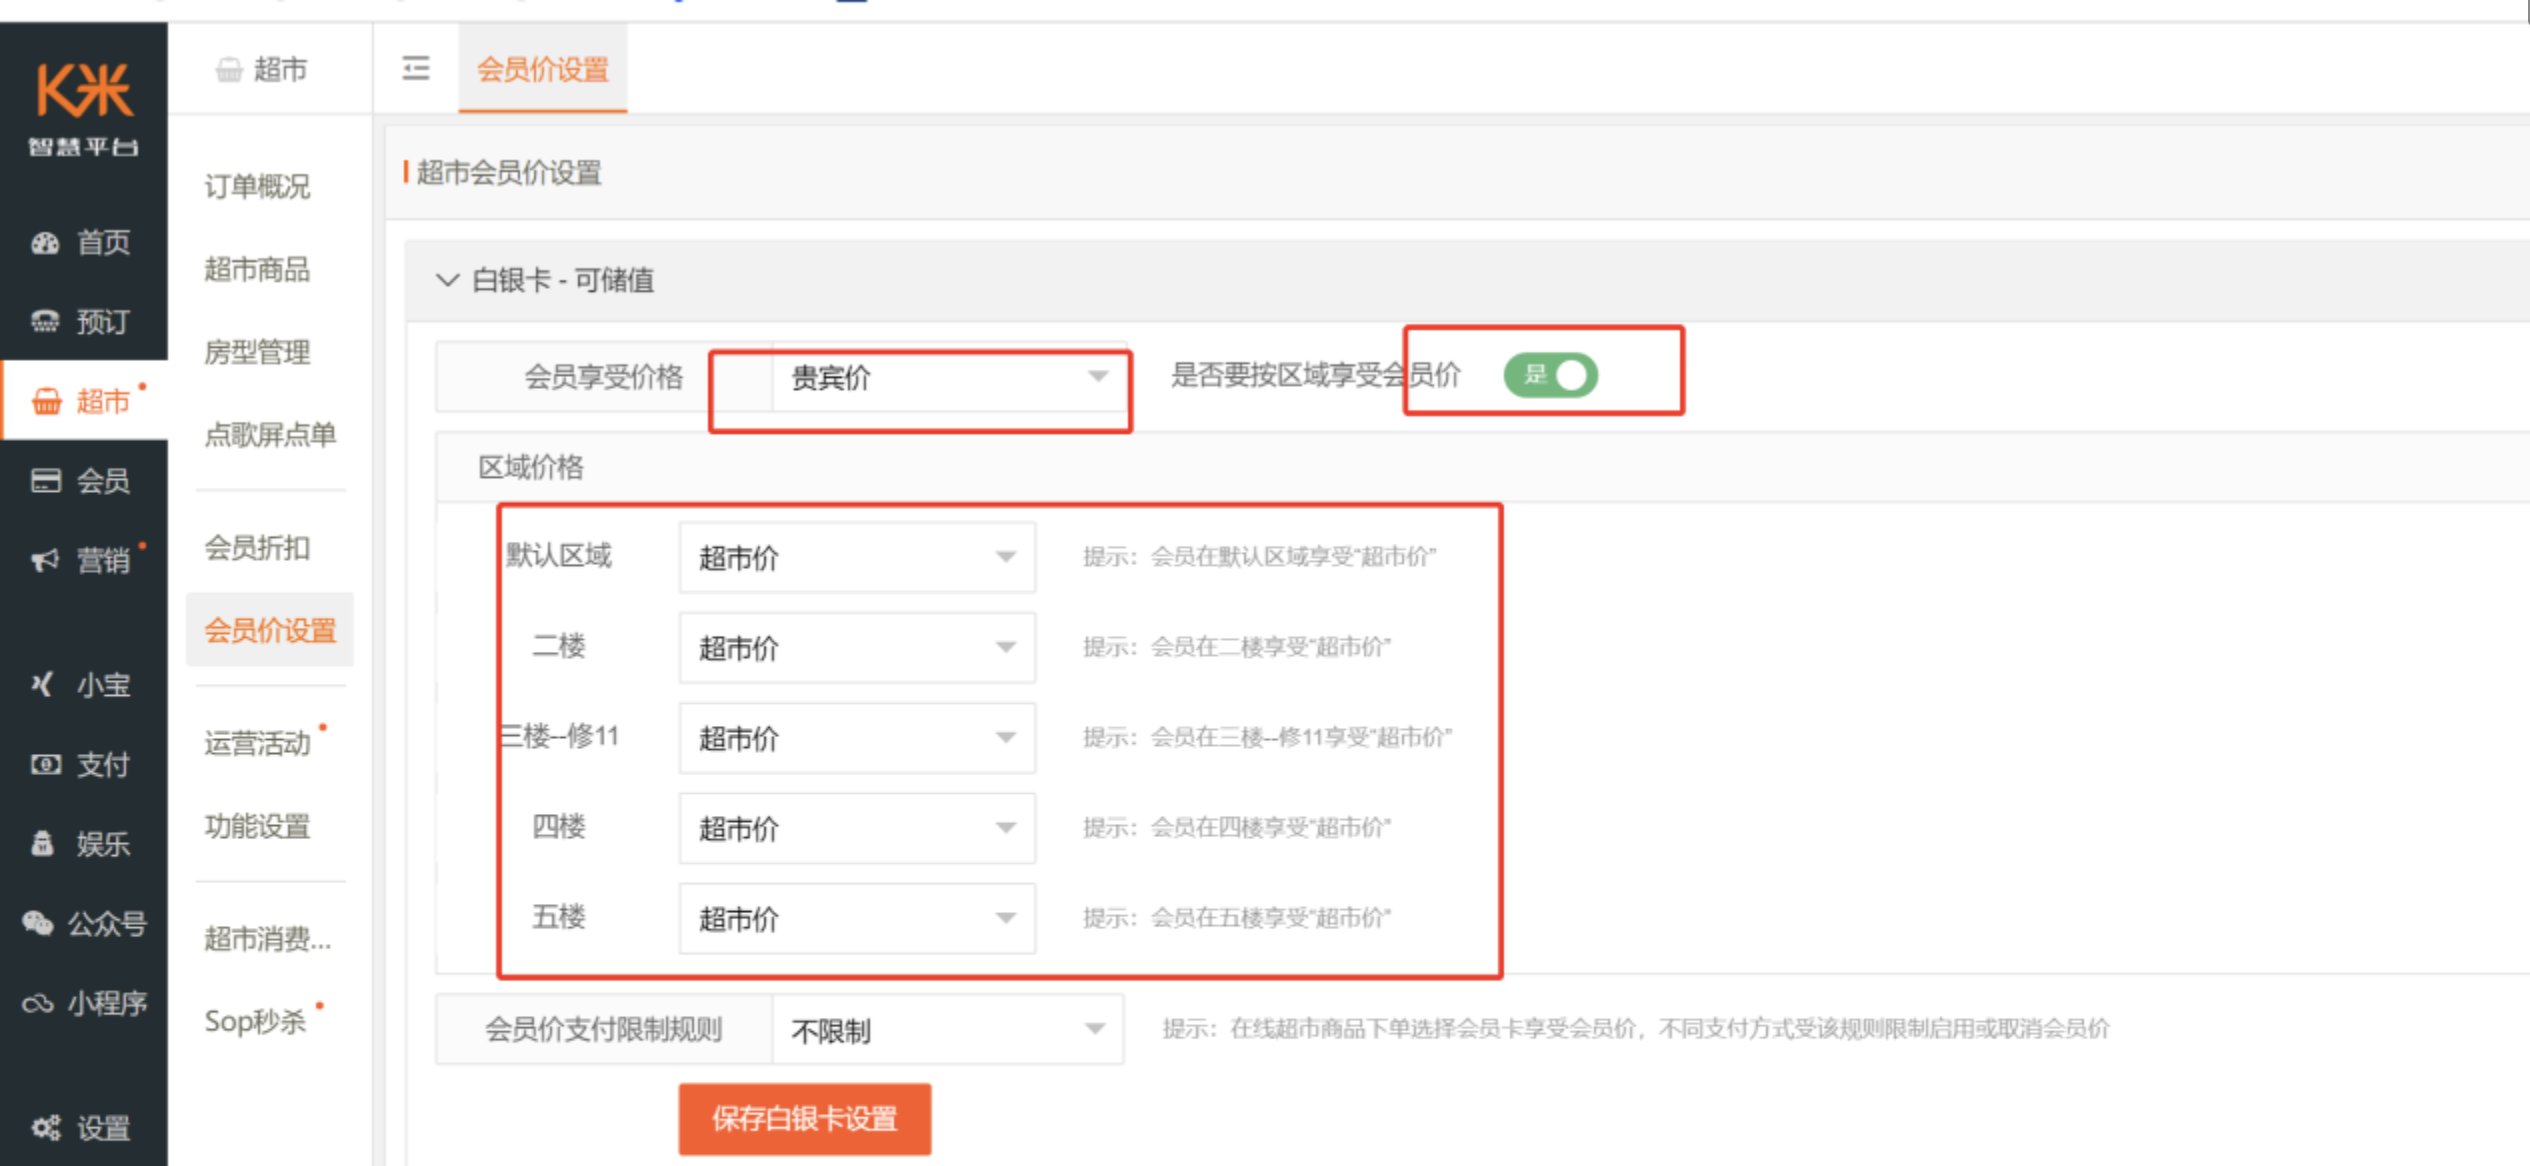The height and width of the screenshot is (1166, 2530).
Task: Click the basket icon beside 超市 header
Action: [x=229, y=69]
